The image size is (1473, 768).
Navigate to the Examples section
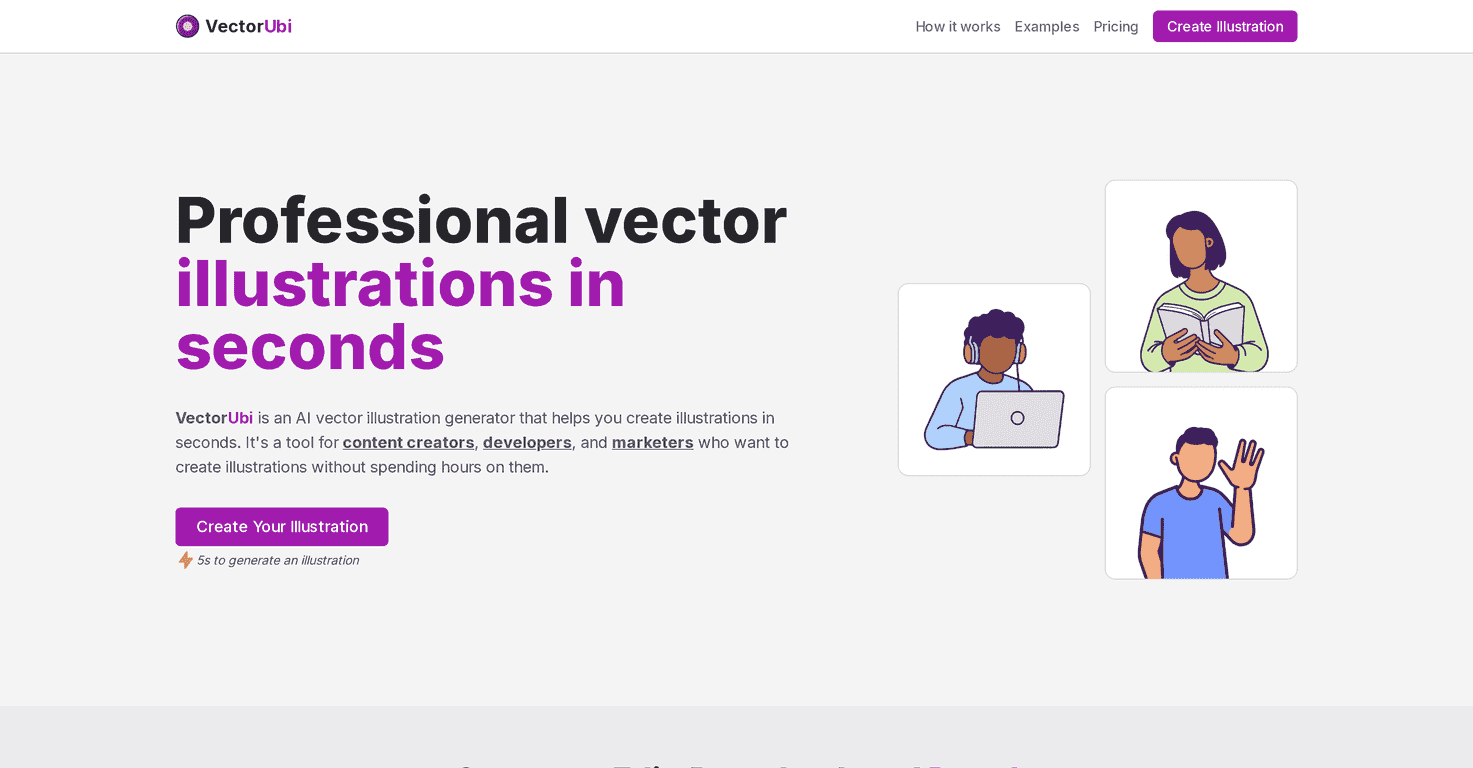point(1046,26)
